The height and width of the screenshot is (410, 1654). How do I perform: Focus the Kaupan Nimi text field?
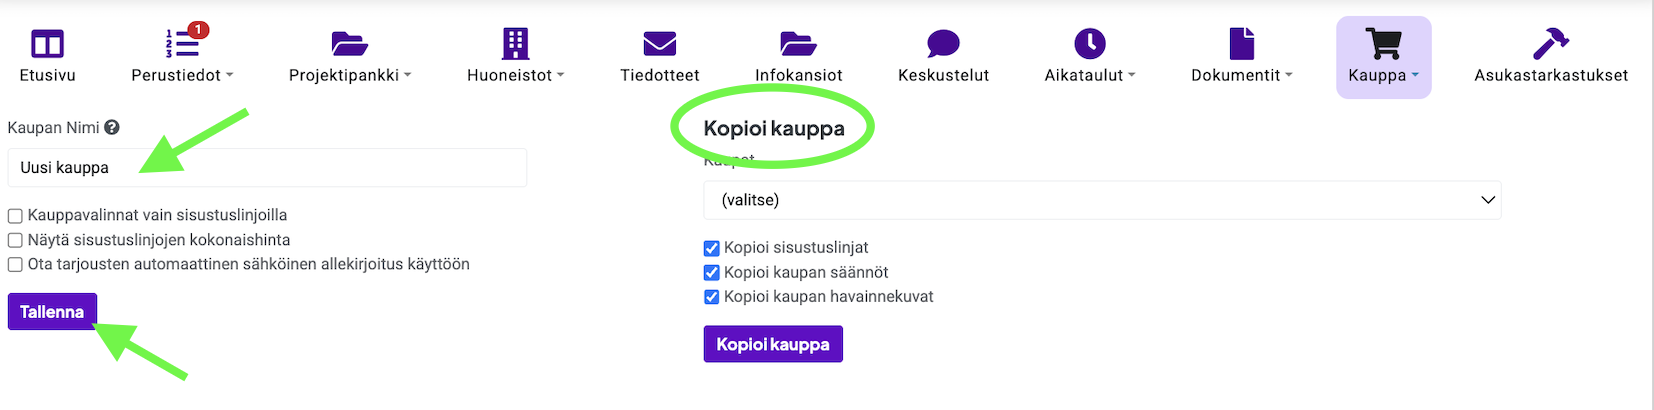click(x=267, y=168)
